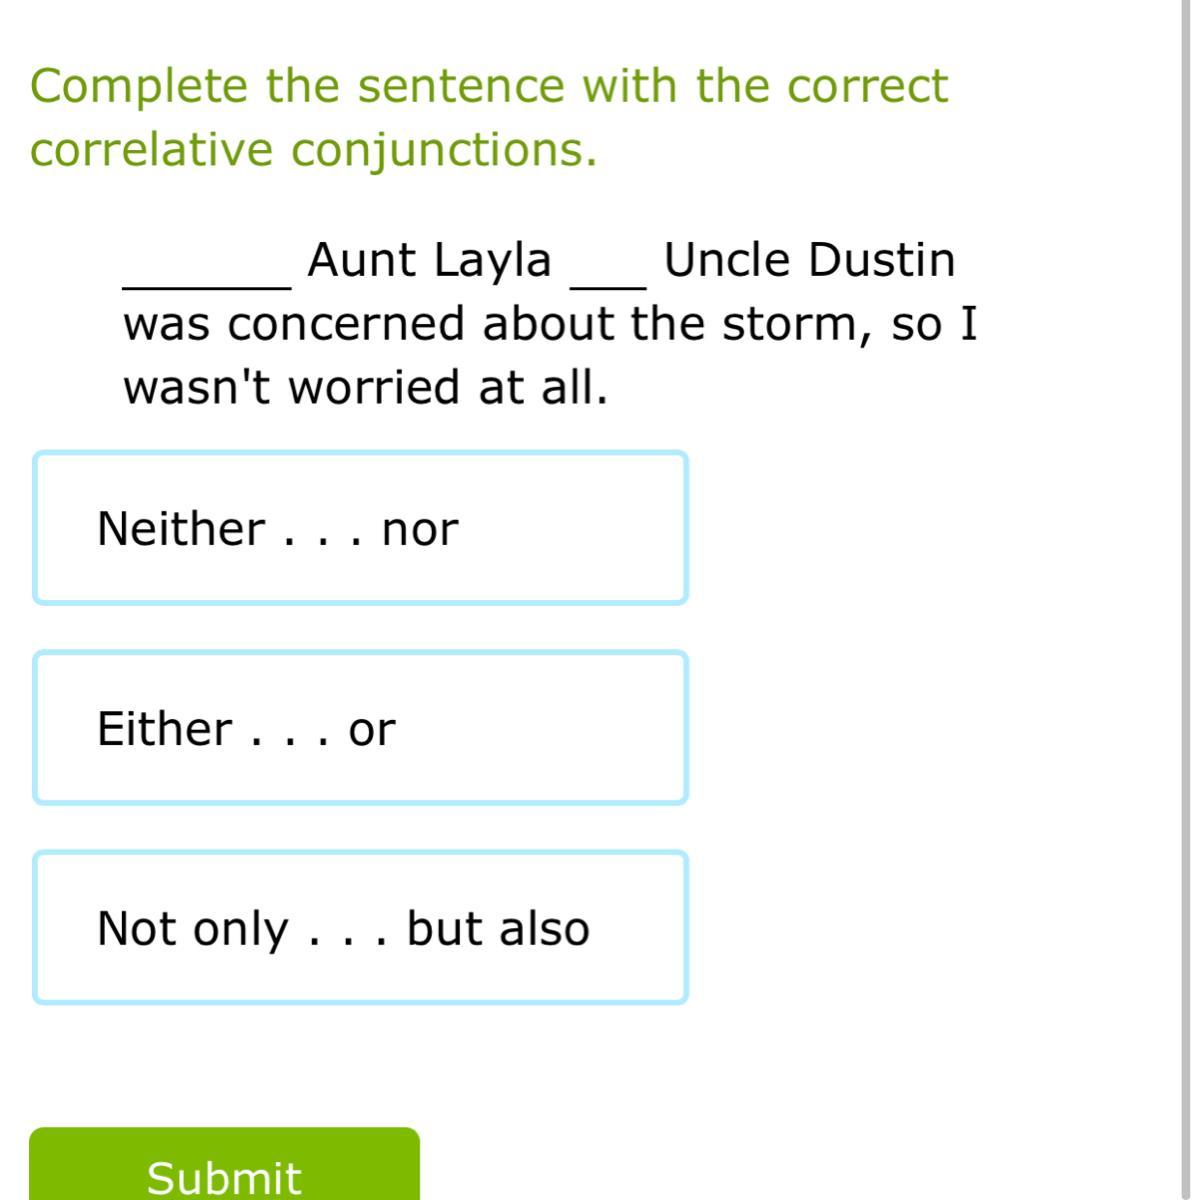Viewport: 1200px width, 1200px height.
Task: Click the words "correlative conjunctions" in heading
Action: click(313, 150)
